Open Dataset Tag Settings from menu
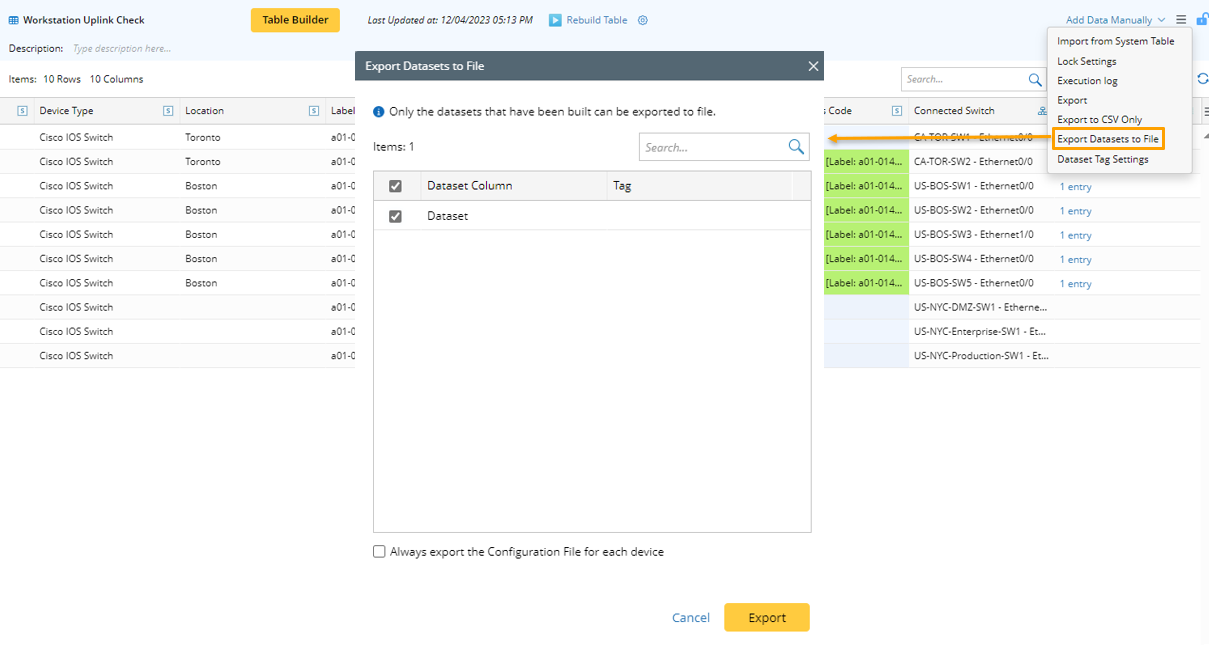The height and width of the screenshot is (645, 1209). (1102, 159)
